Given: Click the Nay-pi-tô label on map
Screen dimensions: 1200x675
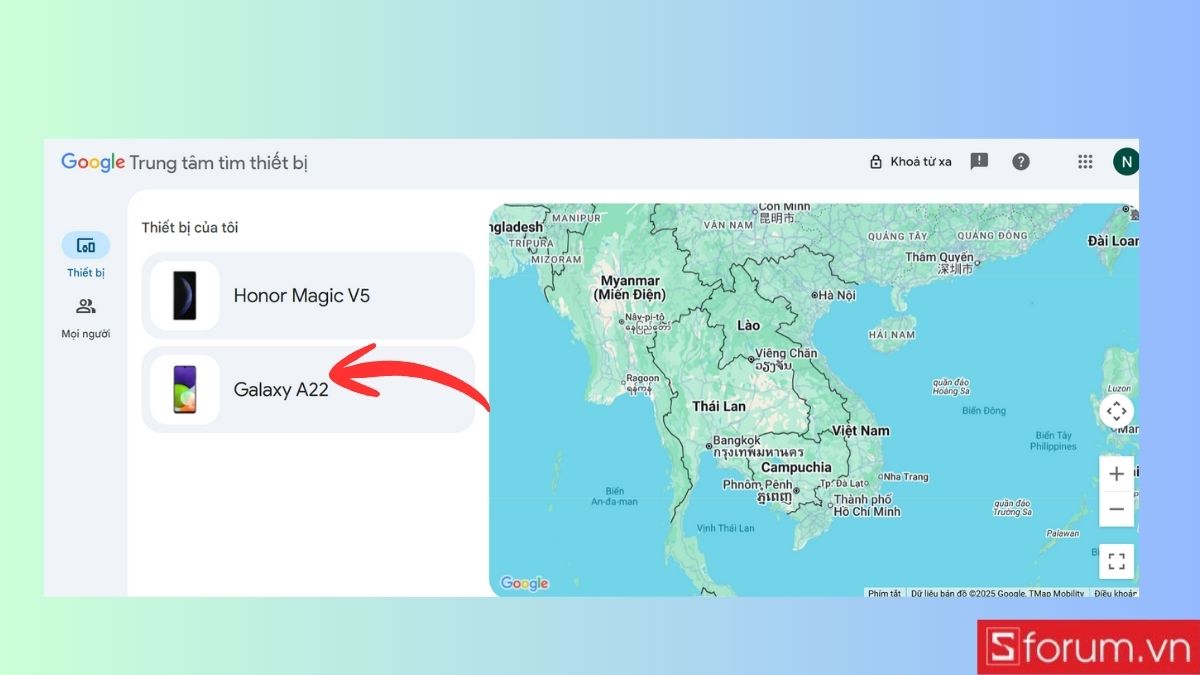Looking at the screenshot, I should (645, 317).
